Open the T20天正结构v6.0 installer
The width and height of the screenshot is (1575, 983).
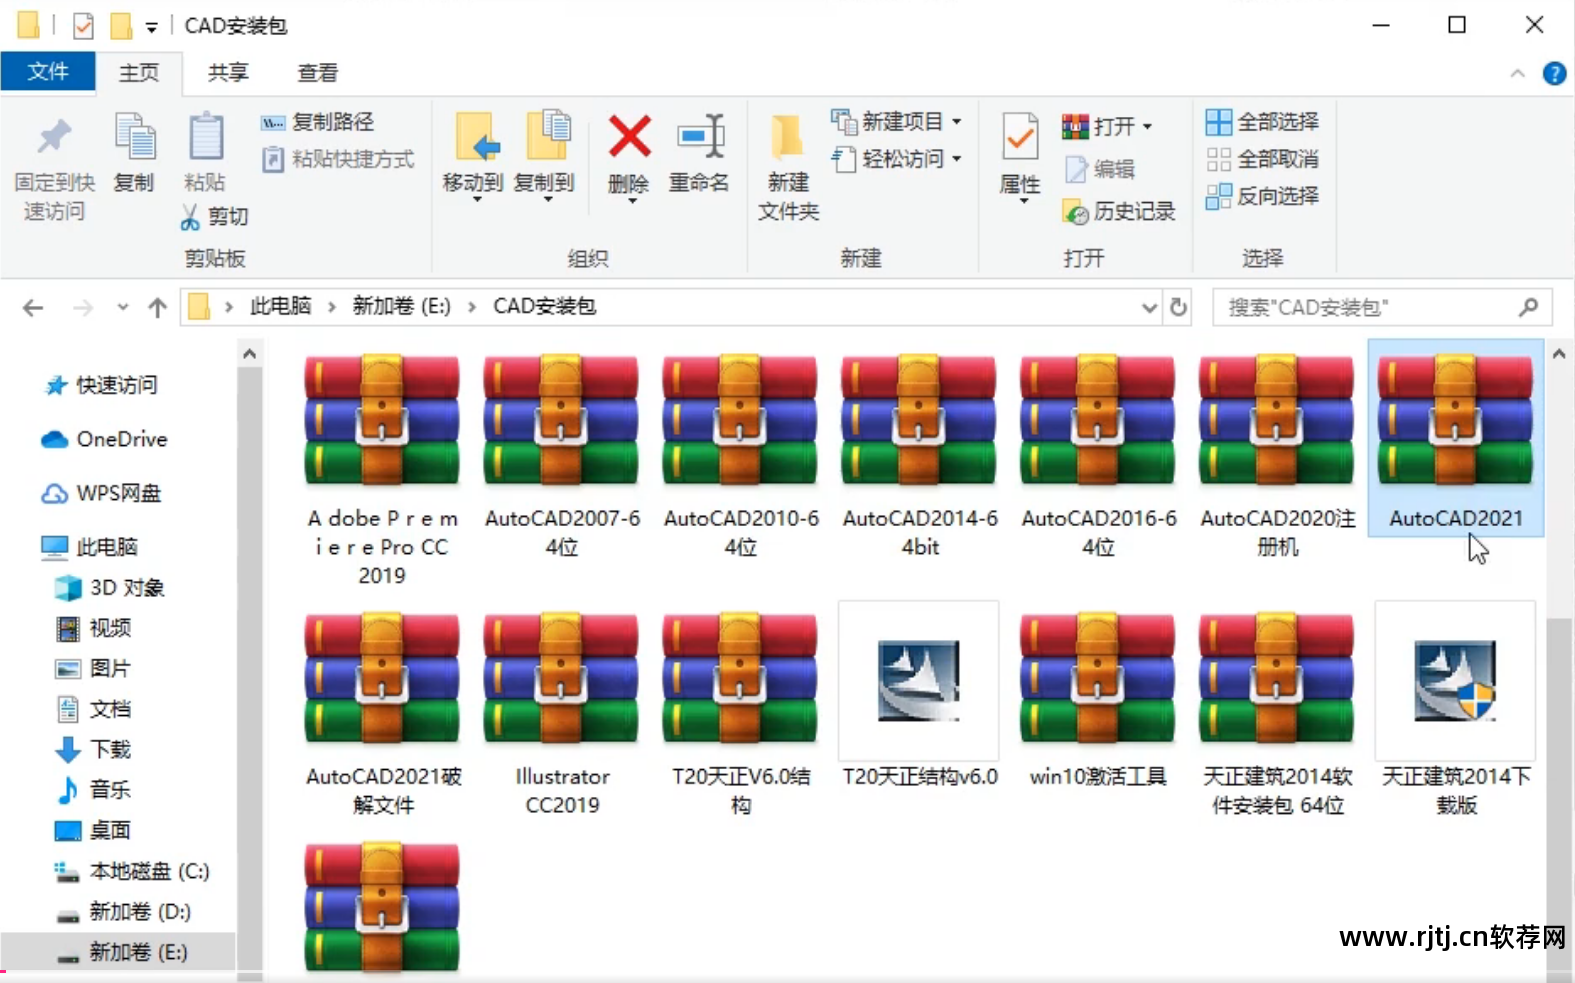[x=919, y=682]
